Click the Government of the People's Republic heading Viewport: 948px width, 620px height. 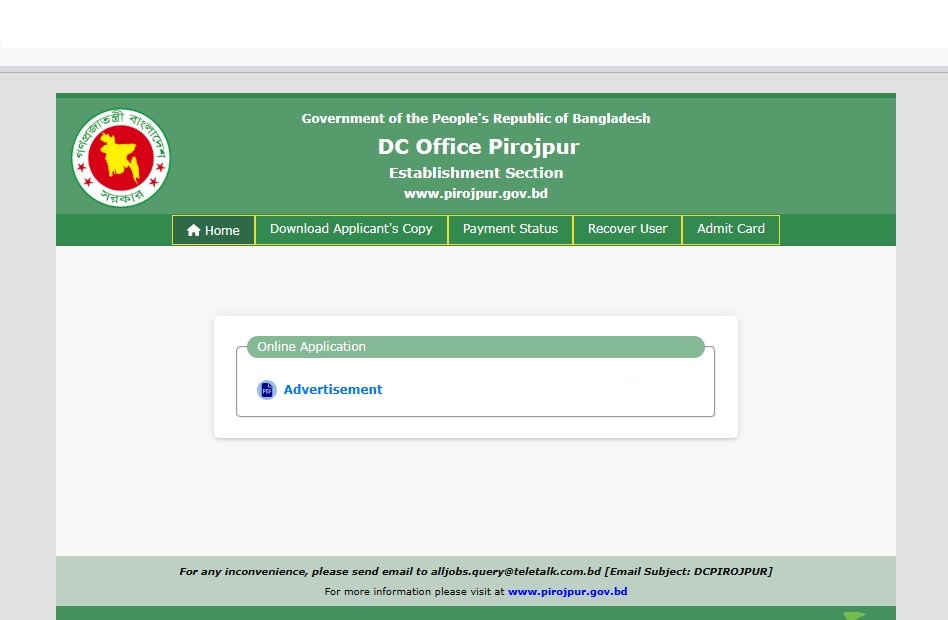click(x=476, y=118)
